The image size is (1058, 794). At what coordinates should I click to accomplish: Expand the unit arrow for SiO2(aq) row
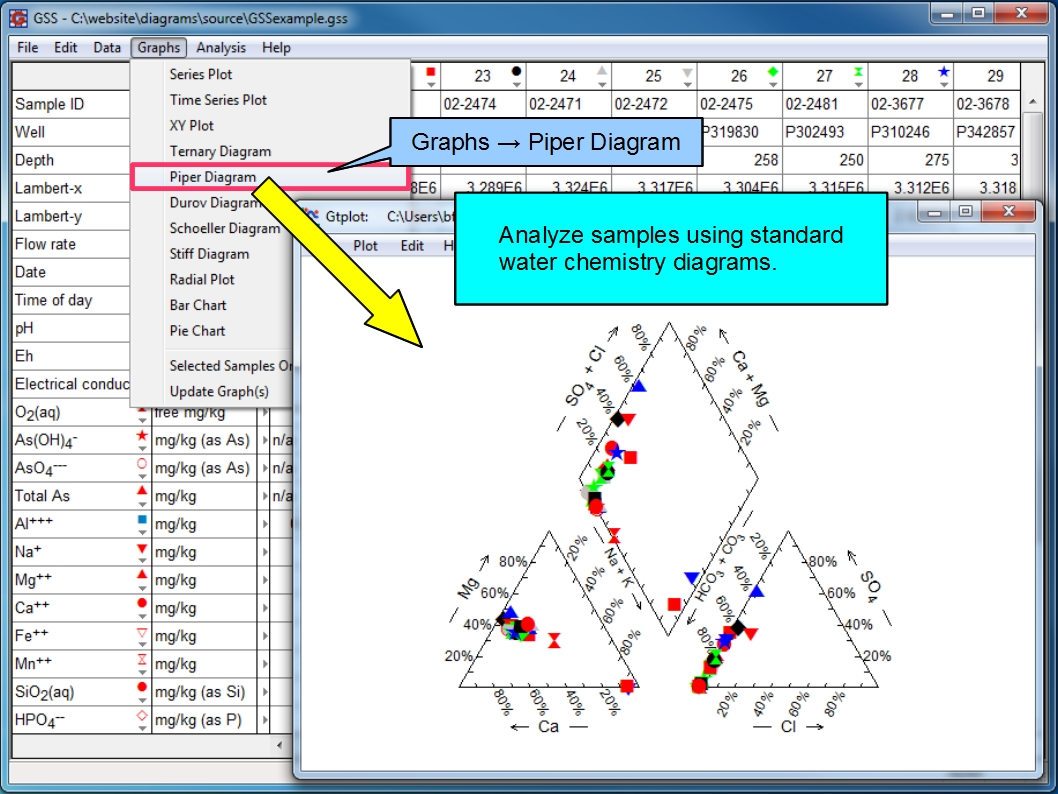(264, 692)
